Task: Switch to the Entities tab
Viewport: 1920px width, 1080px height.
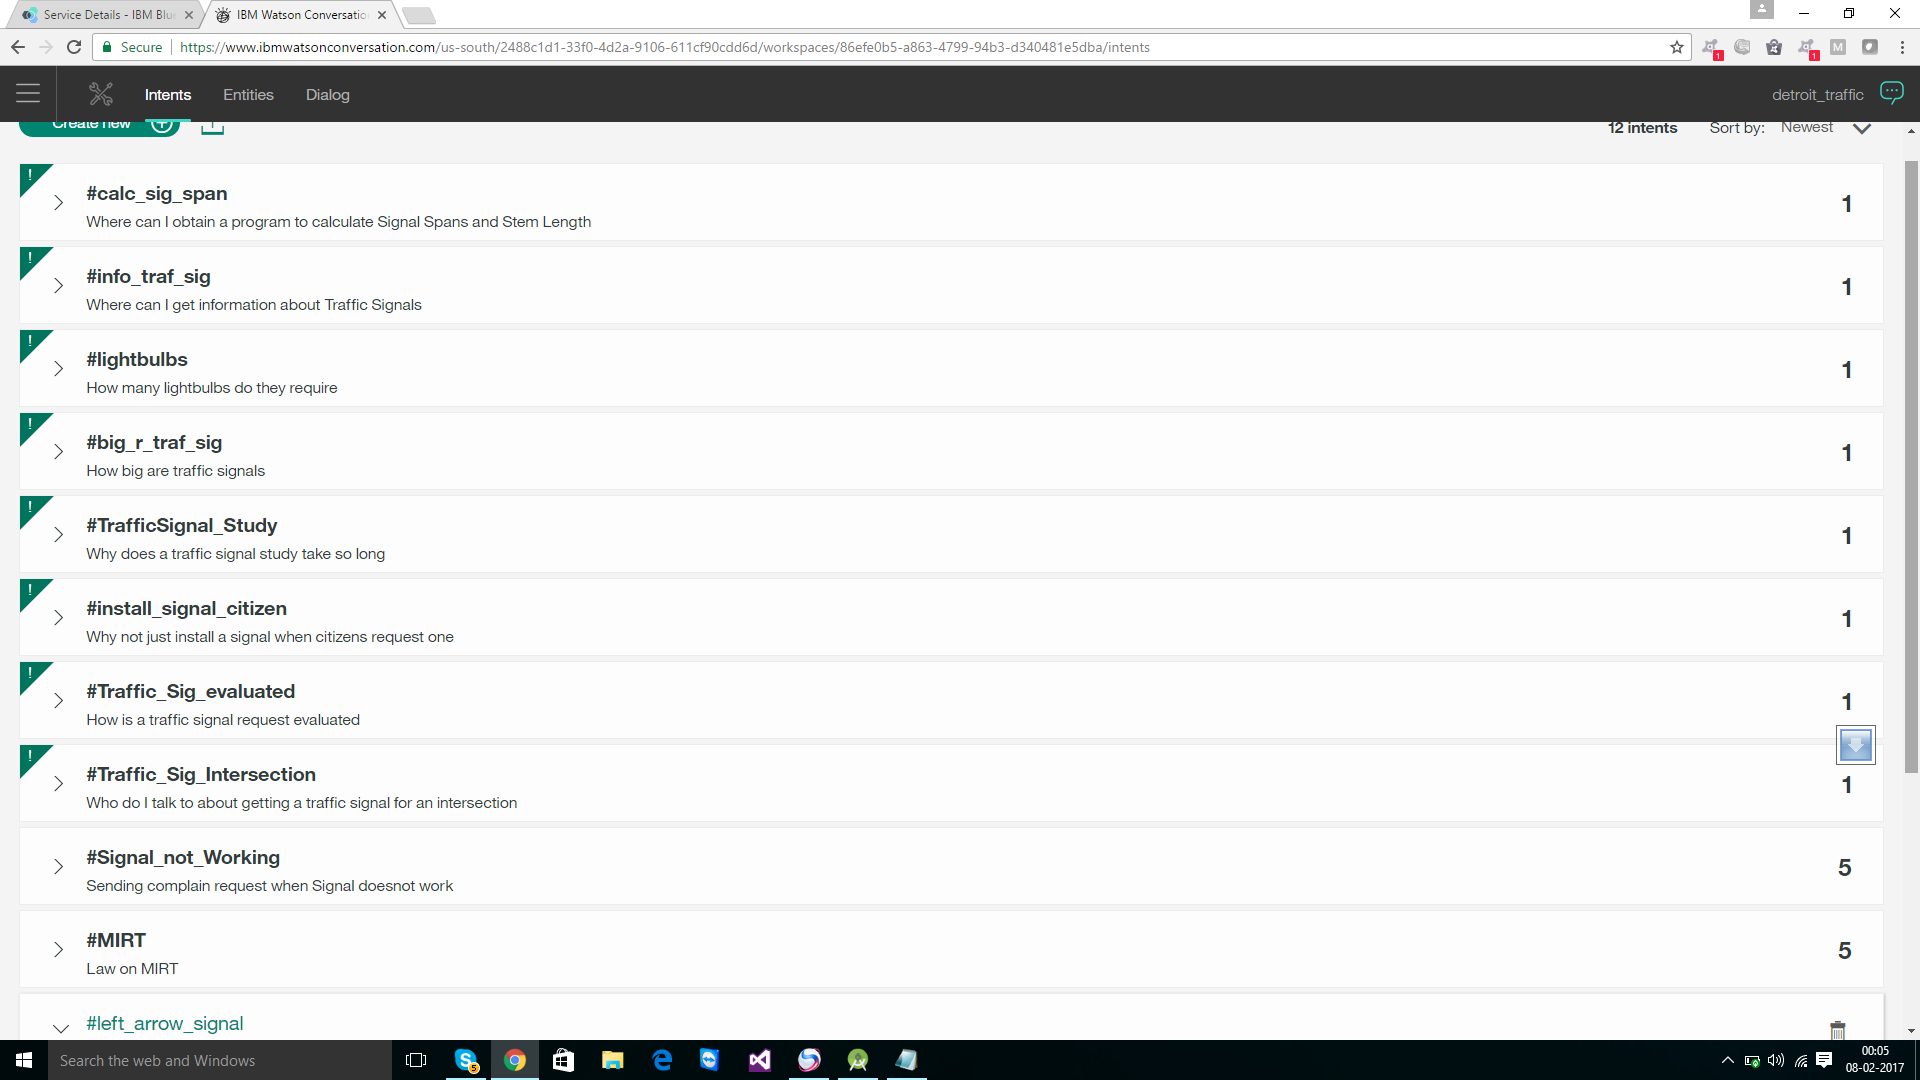Action: pyautogui.click(x=248, y=95)
